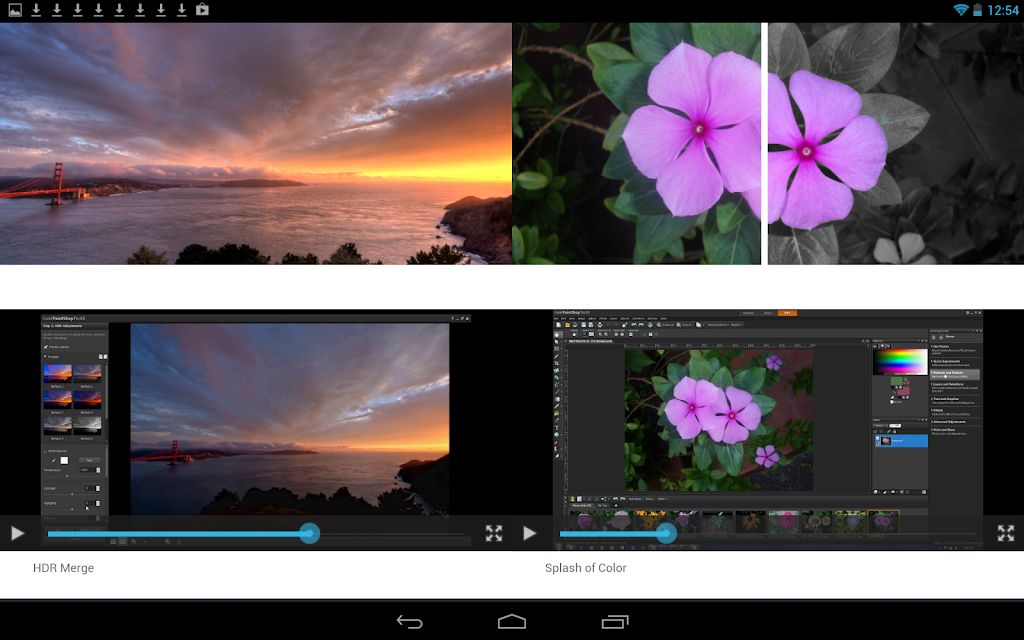This screenshot has width=1024, height=640.
Task: Tap the Splash of Color title label
Action: [586, 568]
